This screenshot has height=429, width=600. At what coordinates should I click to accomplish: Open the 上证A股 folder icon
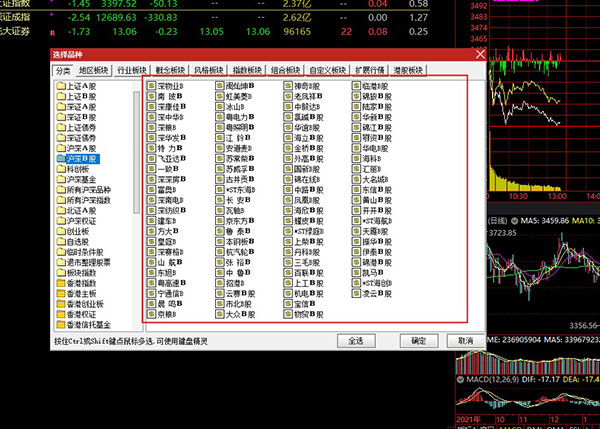pos(61,86)
